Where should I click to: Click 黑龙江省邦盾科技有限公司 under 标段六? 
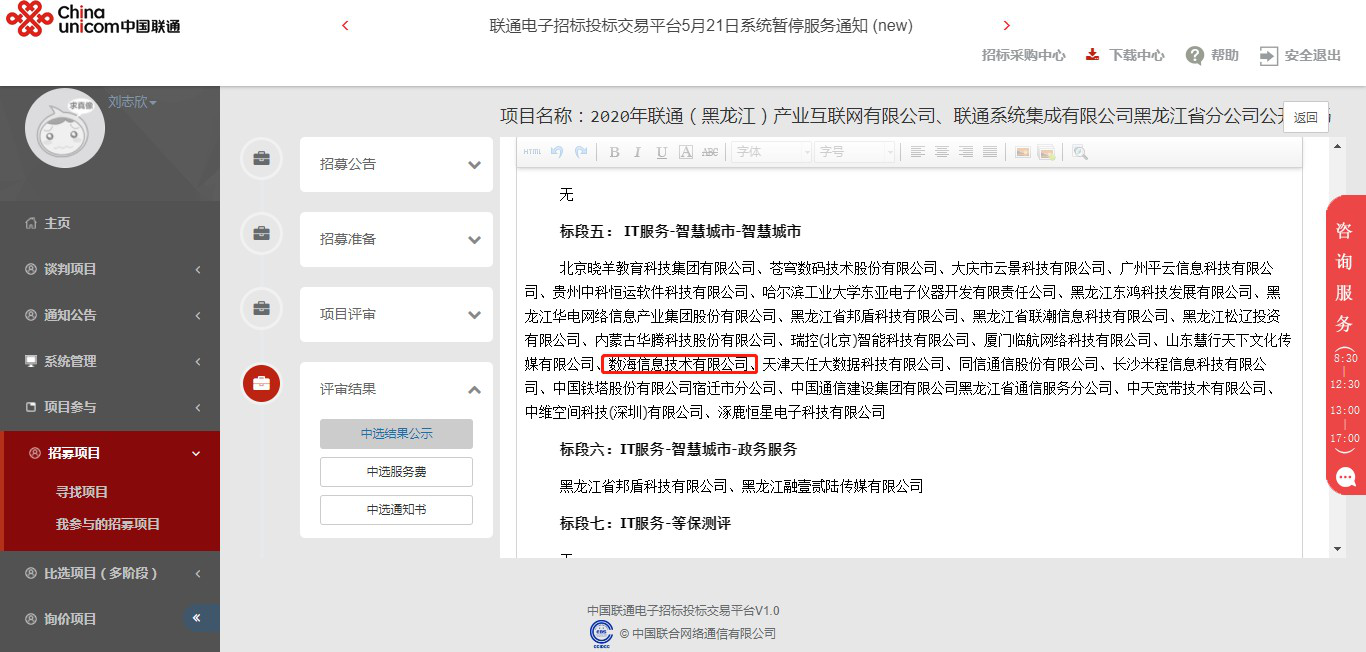(643, 487)
